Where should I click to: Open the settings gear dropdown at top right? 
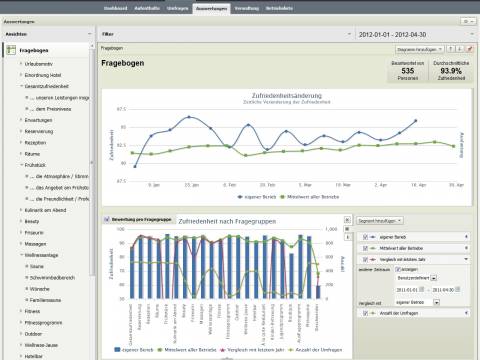pos(468,21)
